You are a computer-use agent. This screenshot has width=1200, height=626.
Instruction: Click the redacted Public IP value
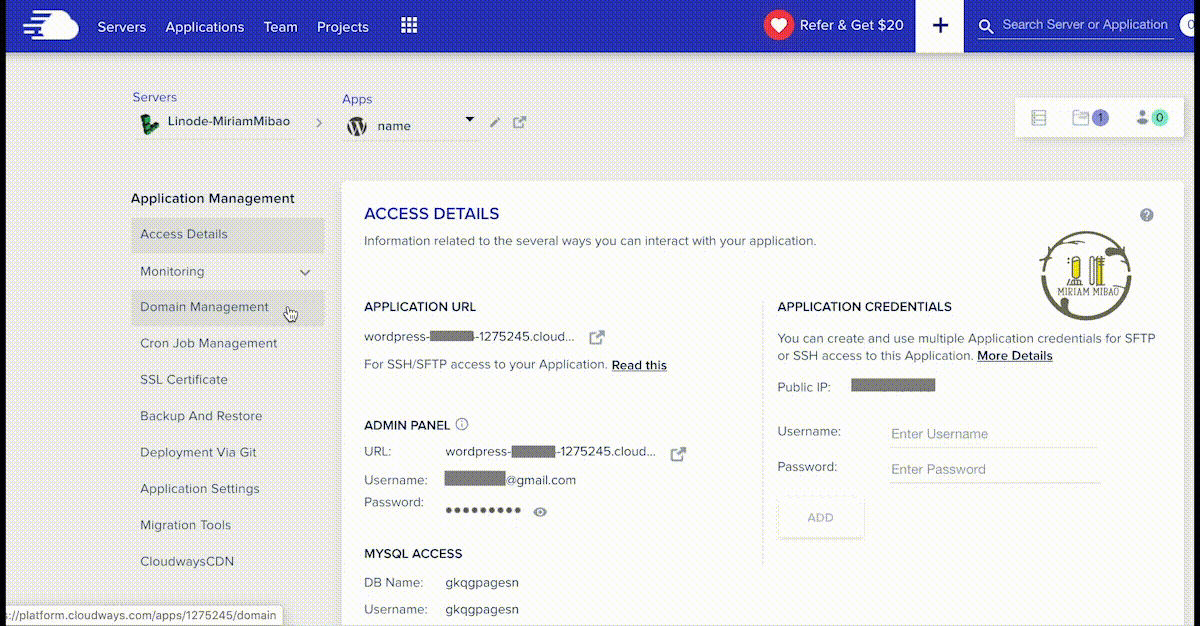point(893,385)
